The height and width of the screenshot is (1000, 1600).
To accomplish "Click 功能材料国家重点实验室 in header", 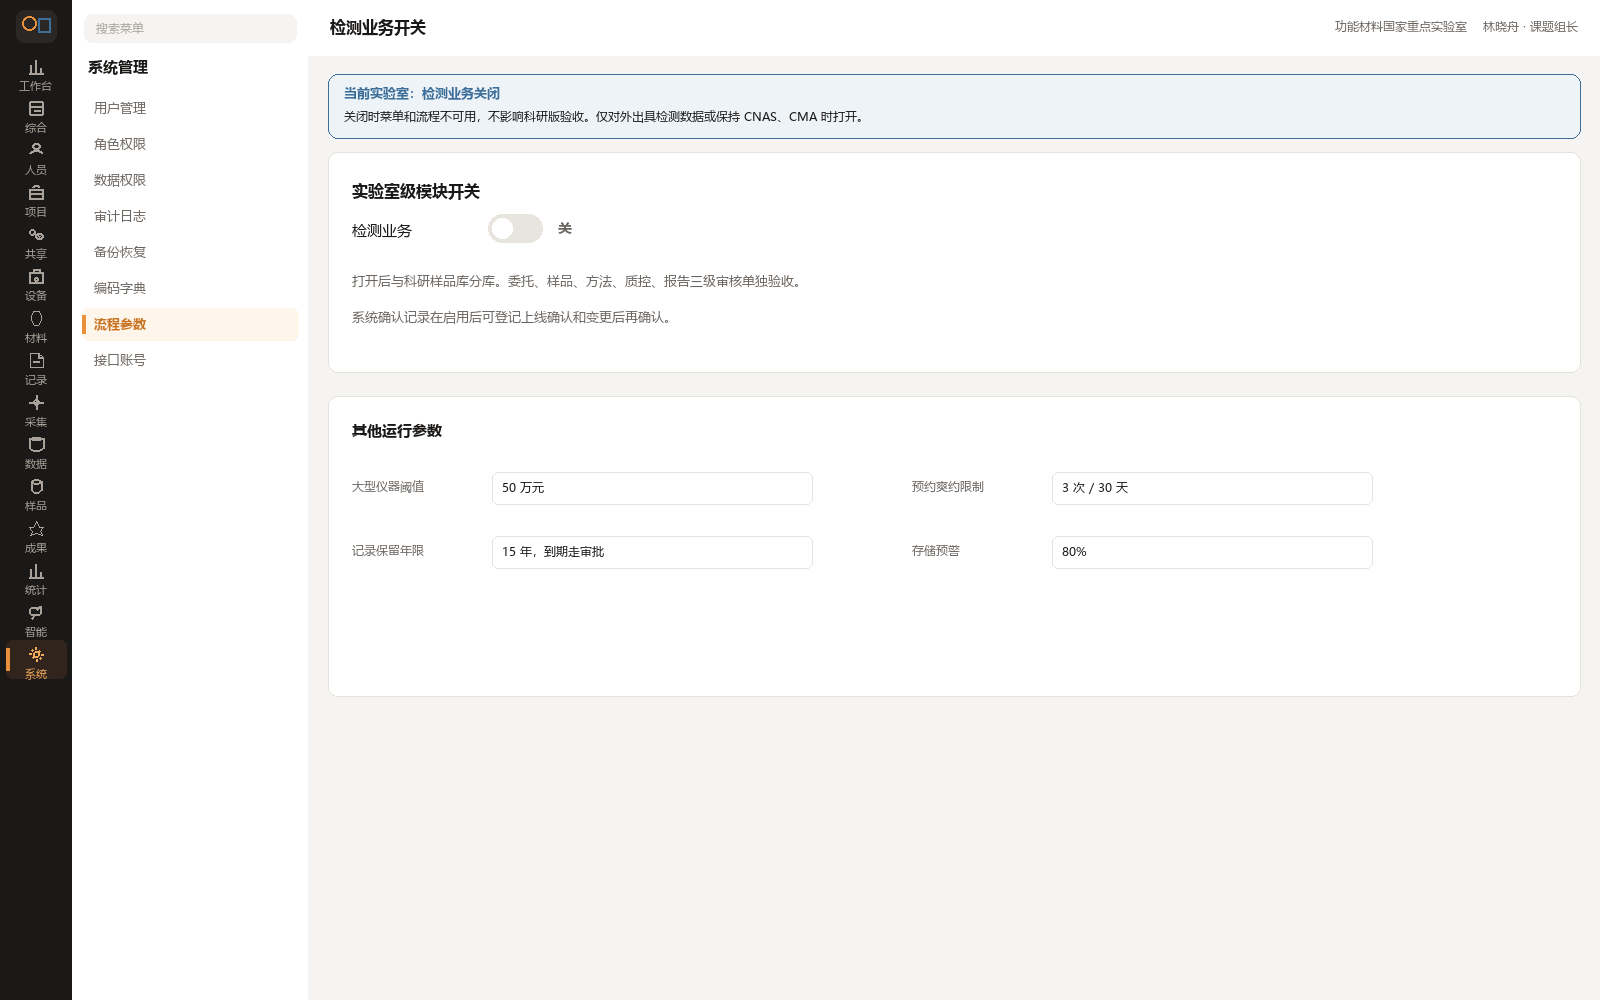I will (x=1400, y=27).
